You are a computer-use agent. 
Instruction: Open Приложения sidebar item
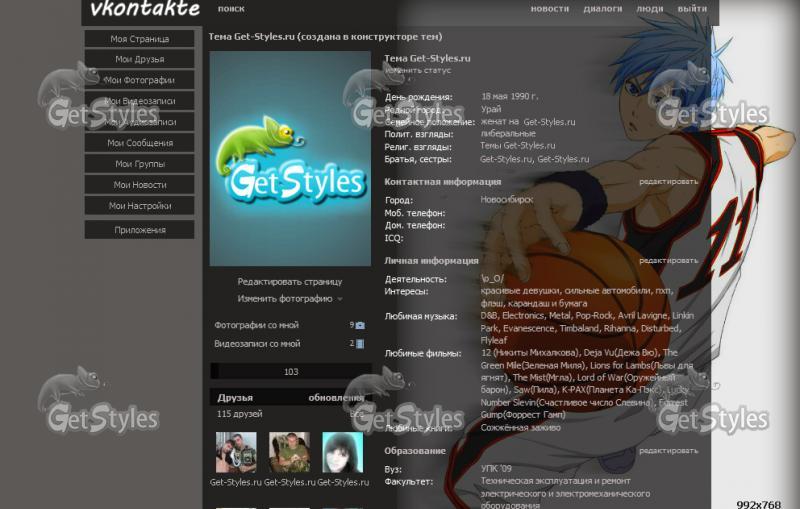pos(139,230)
